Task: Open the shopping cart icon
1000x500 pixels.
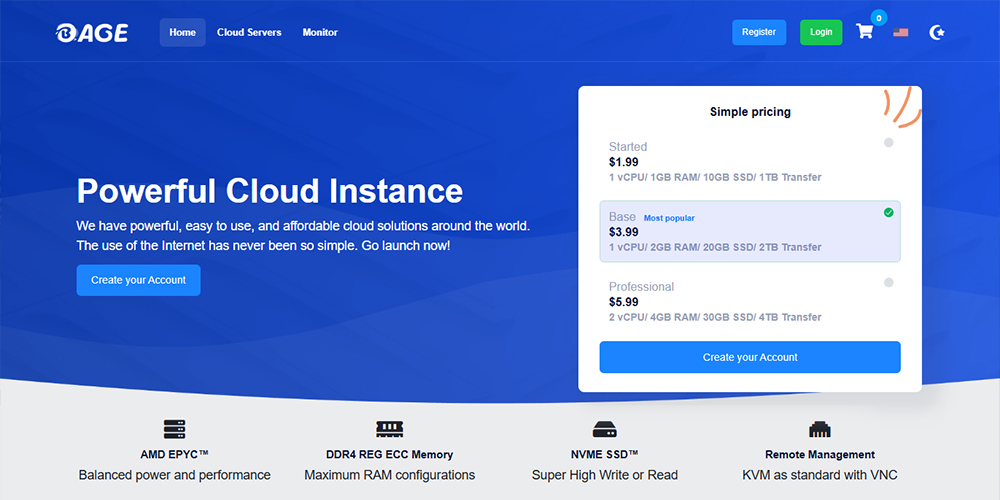Action: pos(864,32)
